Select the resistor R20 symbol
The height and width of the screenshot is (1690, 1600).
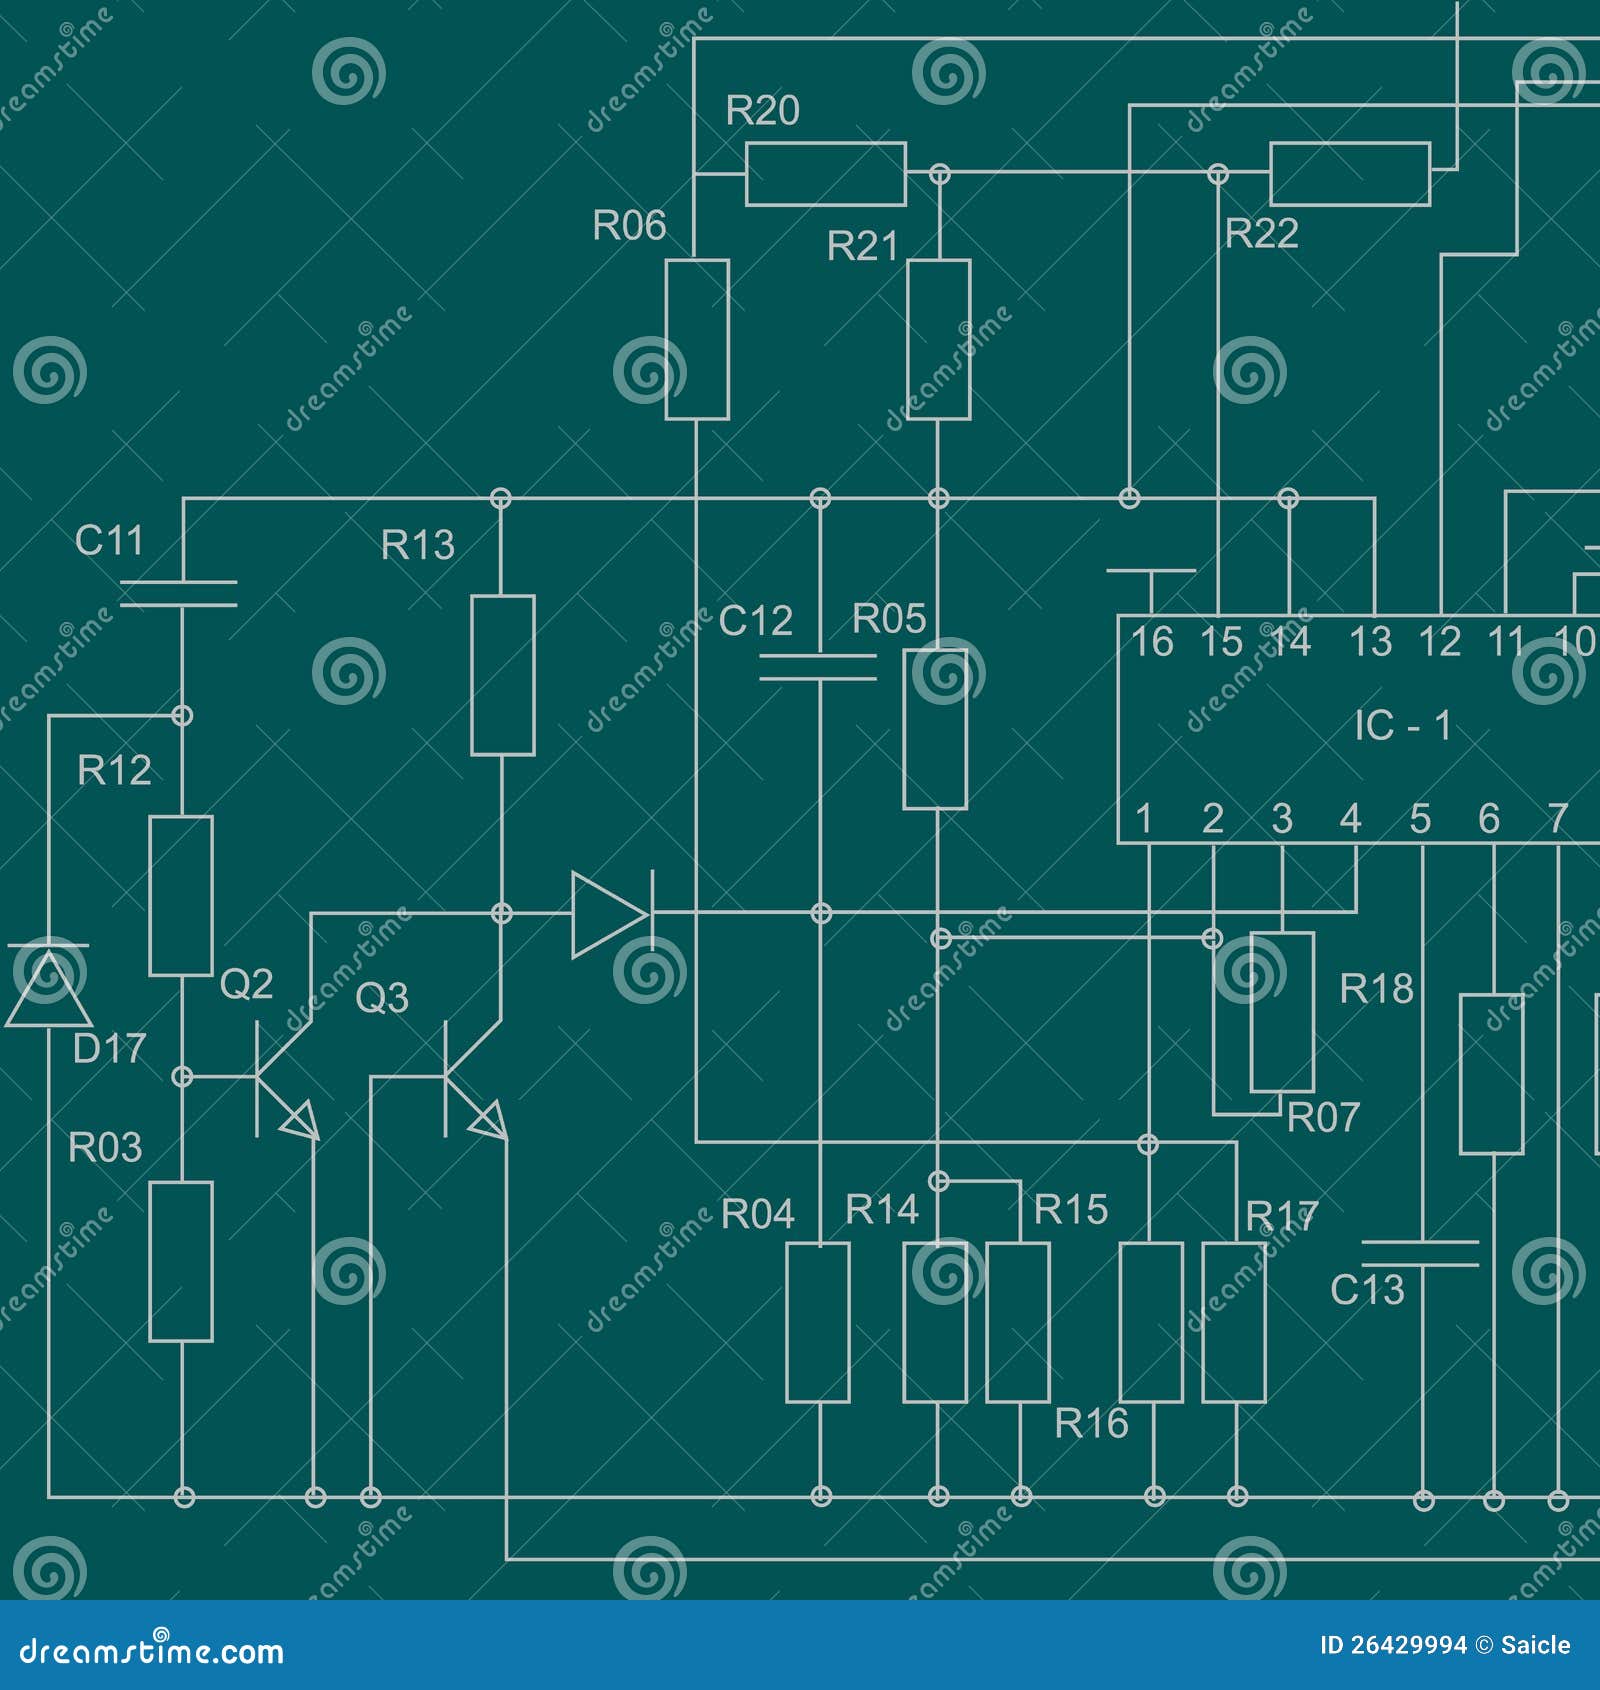pyautogui.click(x=825, y=172)
